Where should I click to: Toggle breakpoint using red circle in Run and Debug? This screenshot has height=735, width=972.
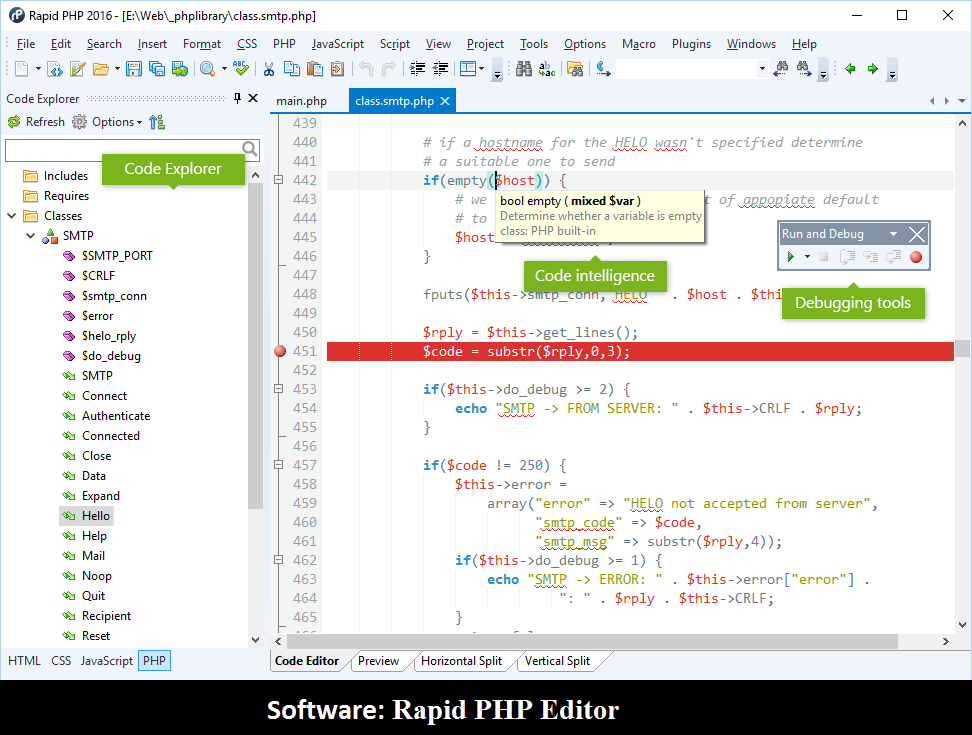(916, 257)
